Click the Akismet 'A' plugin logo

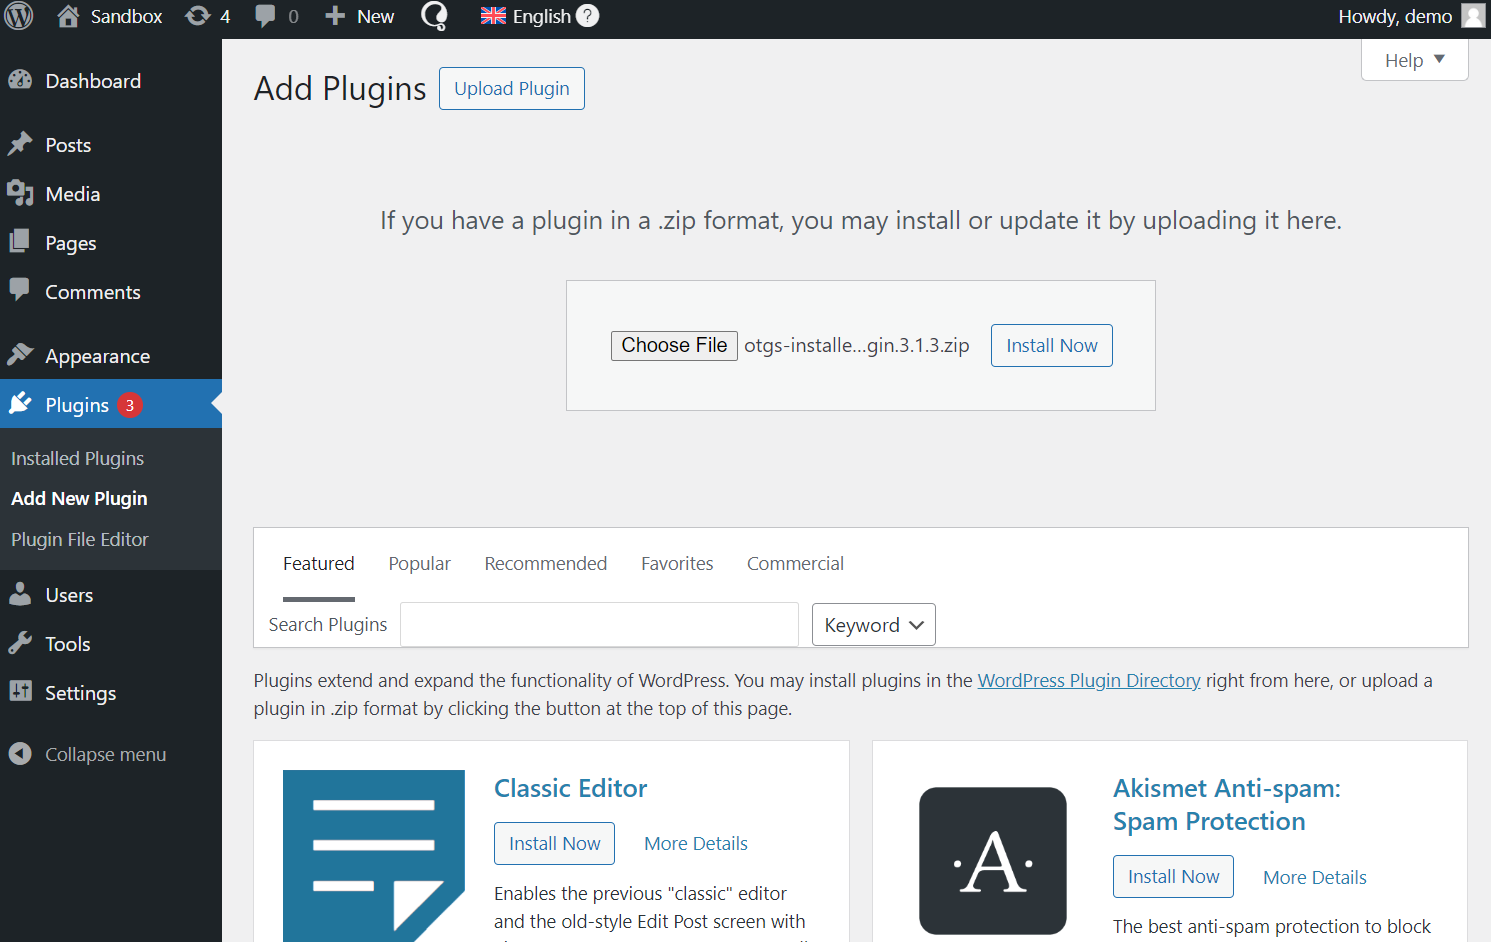[992, 860]
